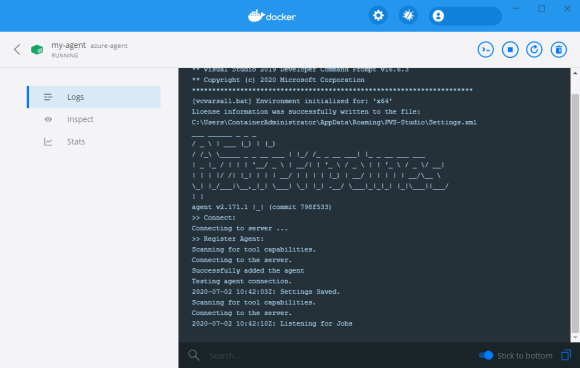Click the log search input field

pos(340,355)
